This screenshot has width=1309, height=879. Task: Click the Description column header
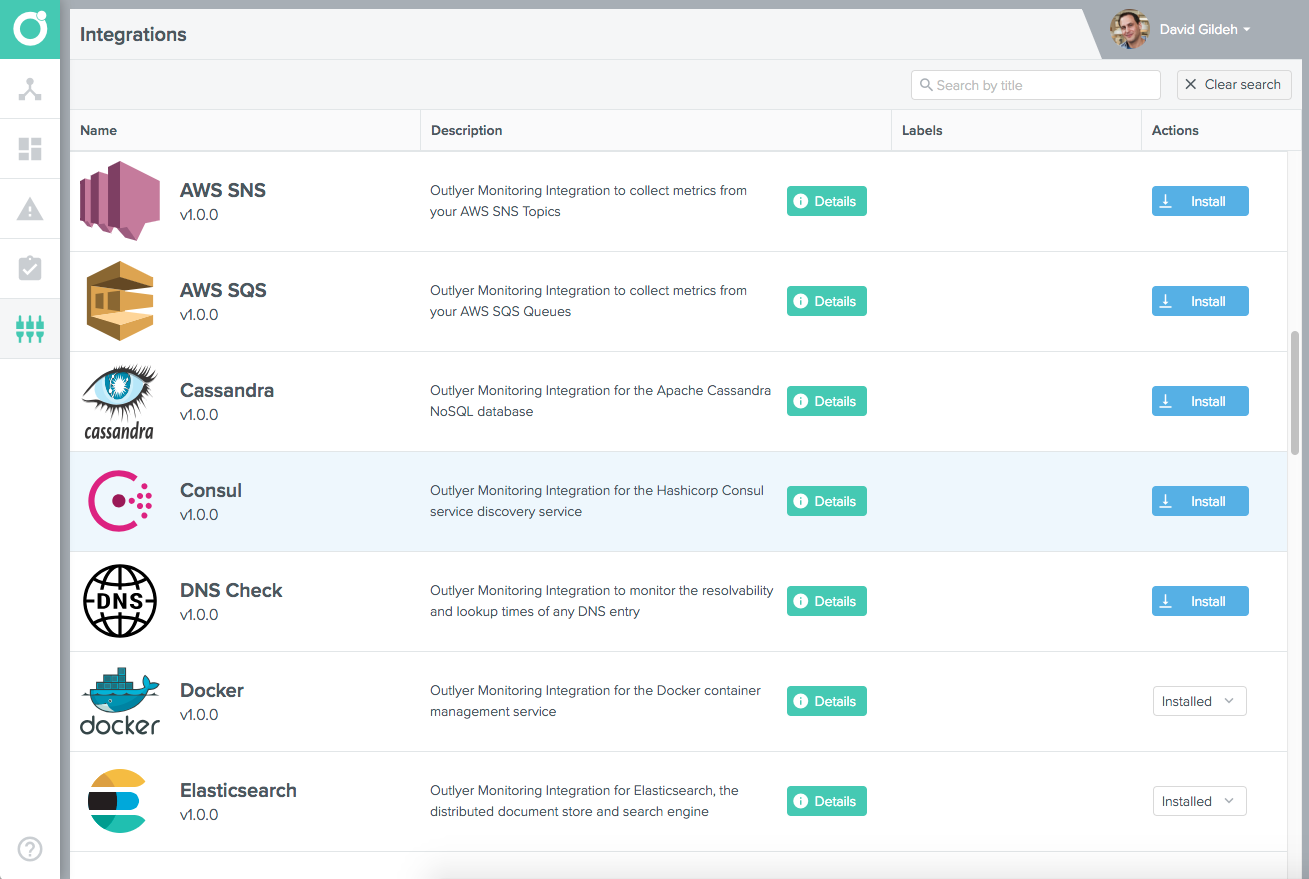[x=656, y=130]
